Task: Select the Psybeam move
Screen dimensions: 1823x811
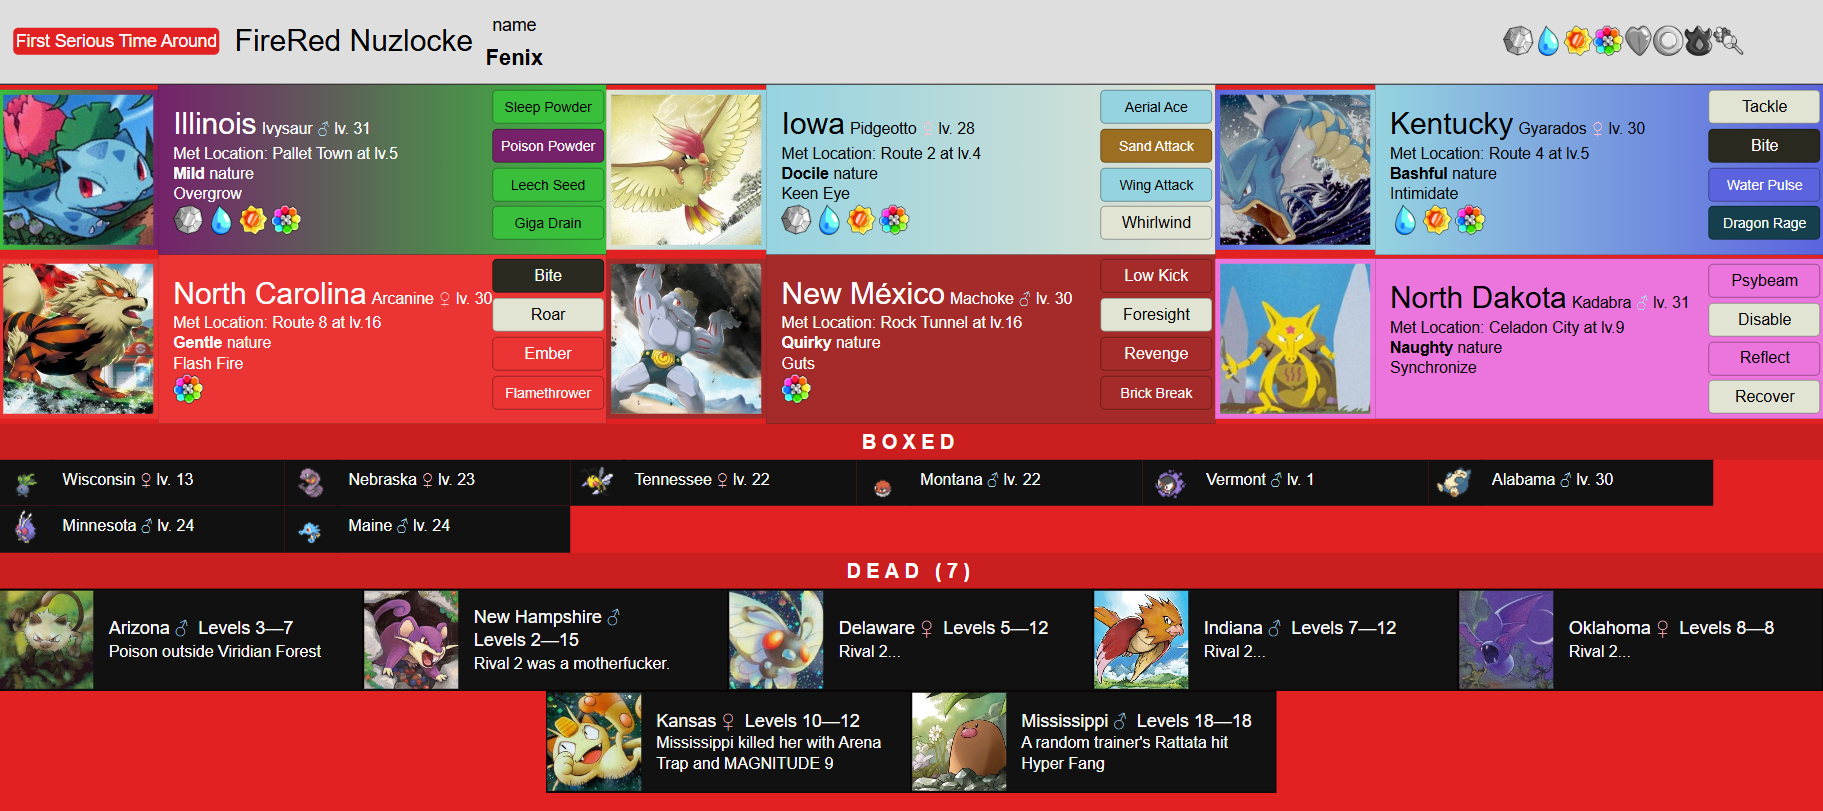Action: click(x=1764, y=281)
